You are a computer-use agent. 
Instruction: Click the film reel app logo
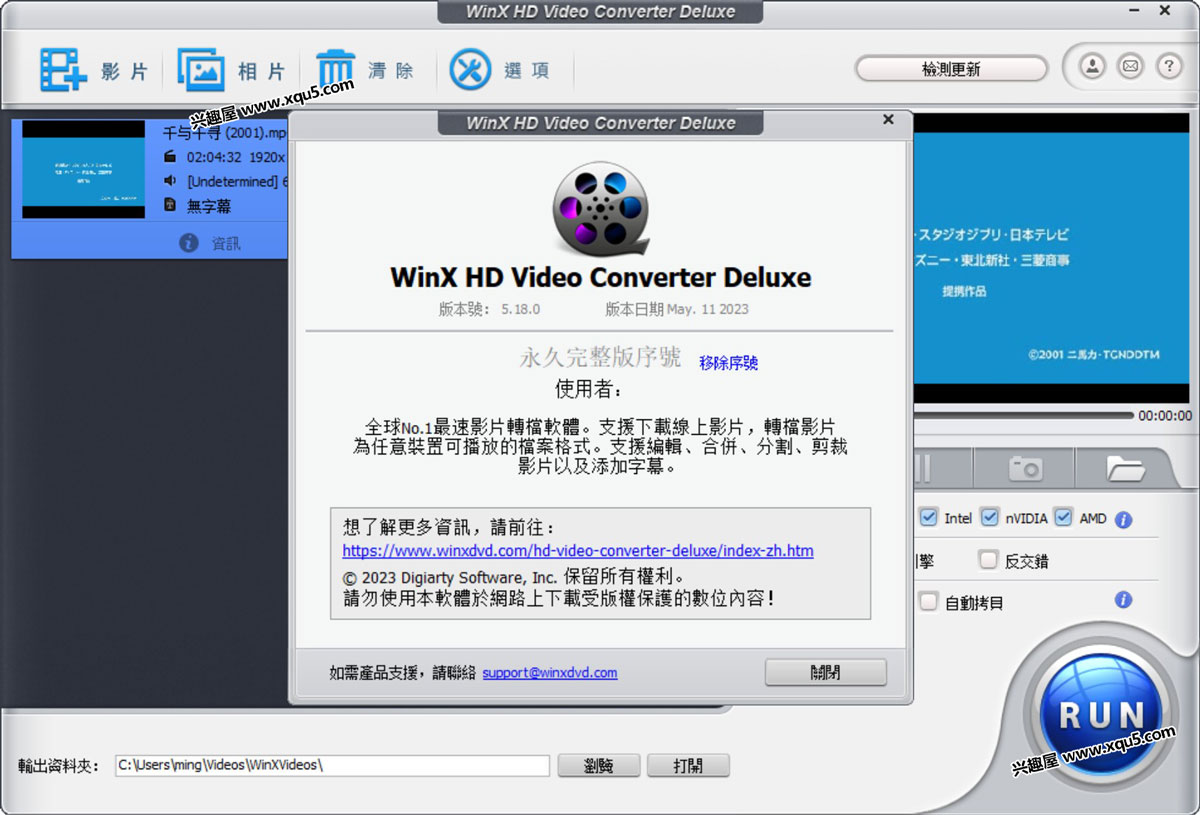click(x=600, y=209)
